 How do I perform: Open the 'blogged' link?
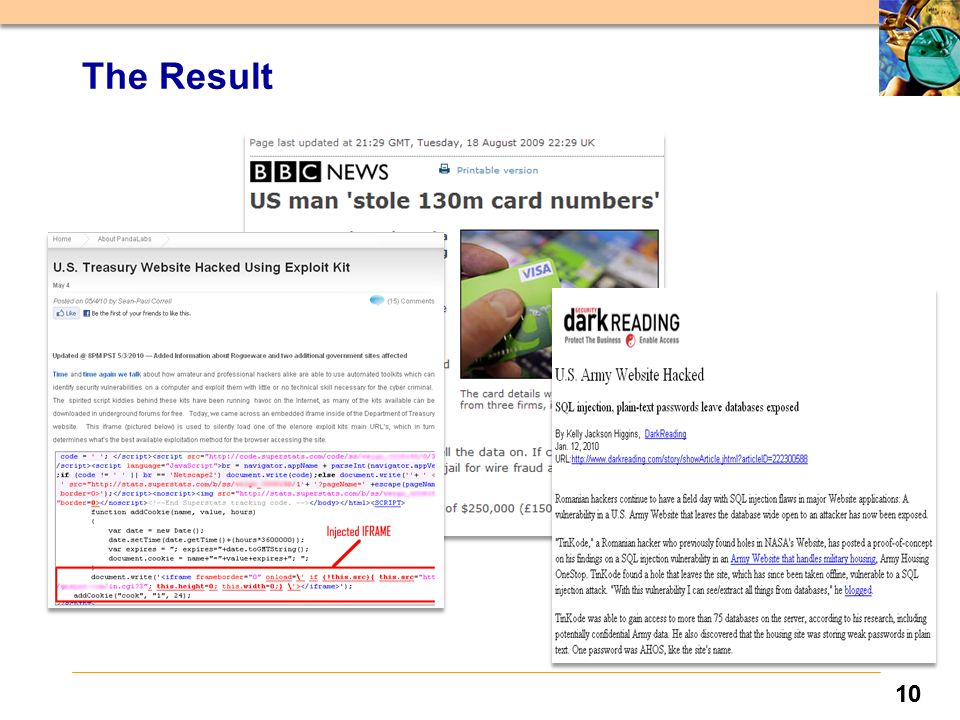pyautogui.click(x=858, y=590)
